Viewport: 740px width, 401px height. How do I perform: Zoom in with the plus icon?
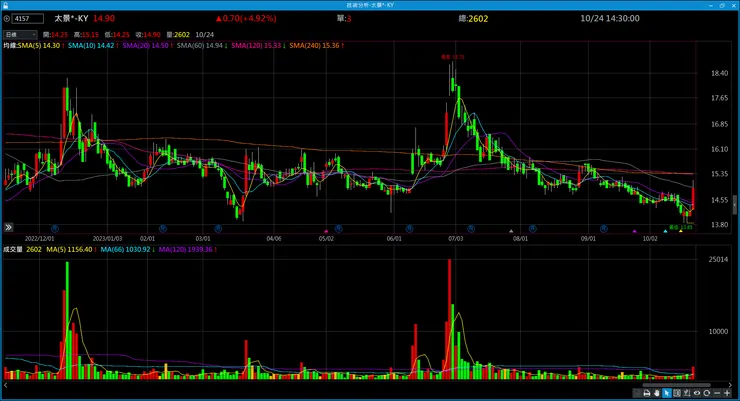[x=727, y=393]
